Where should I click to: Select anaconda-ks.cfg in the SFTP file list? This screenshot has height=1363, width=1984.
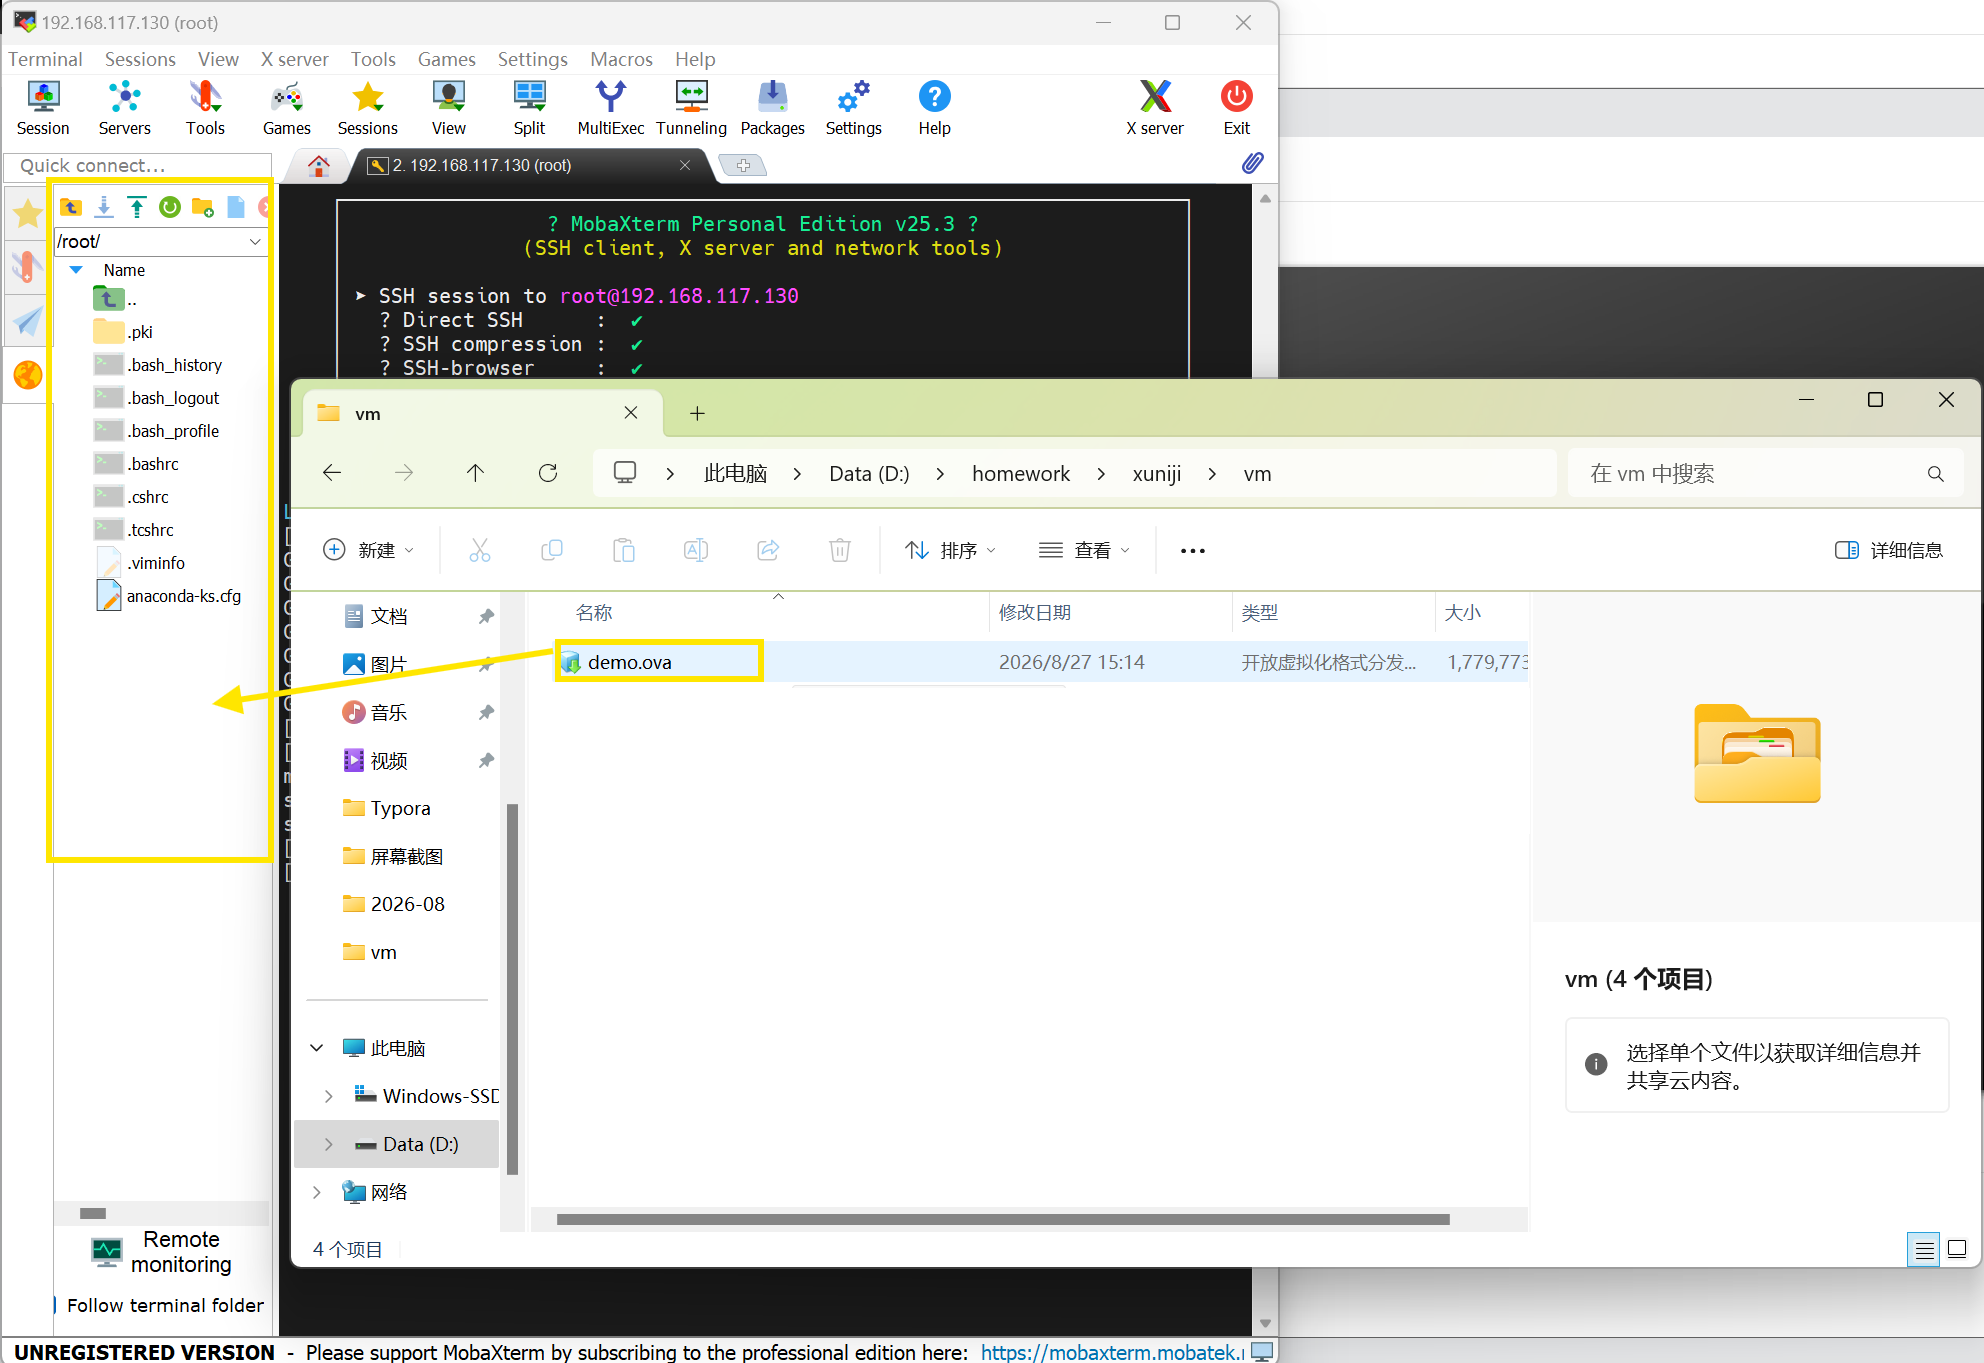pyautogui.click(x=169, y=596)
